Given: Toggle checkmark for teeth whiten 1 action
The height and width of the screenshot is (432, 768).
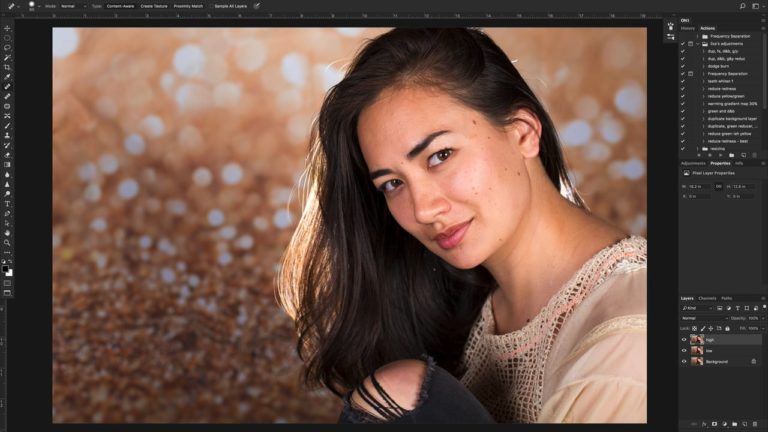Looking at the screenshot, I should (683, 81).
